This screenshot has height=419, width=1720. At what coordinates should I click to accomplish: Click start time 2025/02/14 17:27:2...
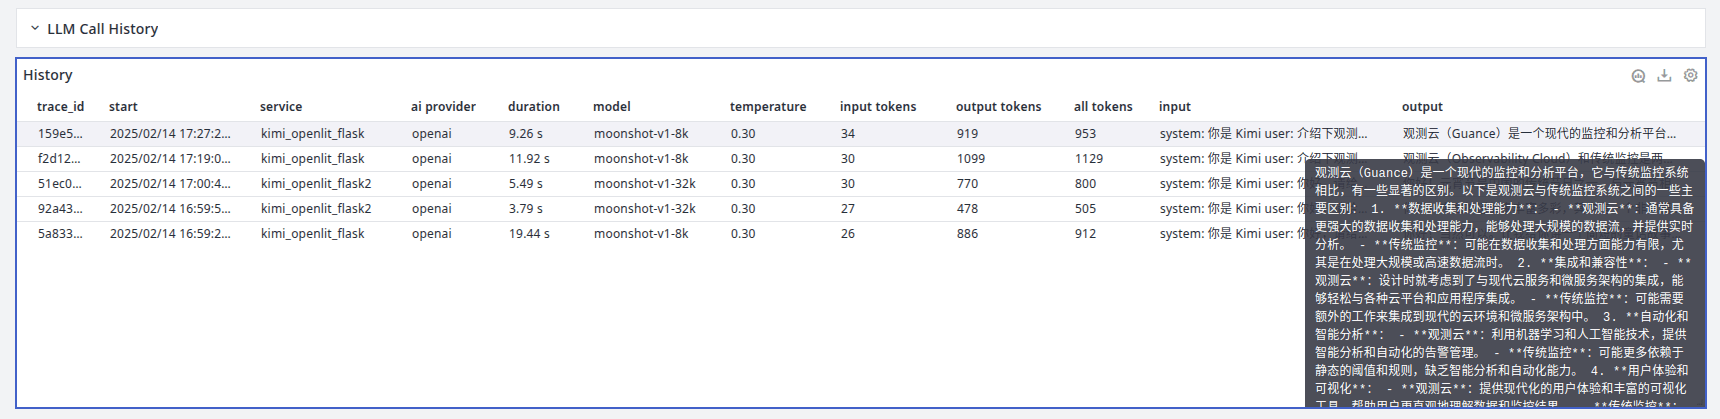click(170, 134)
